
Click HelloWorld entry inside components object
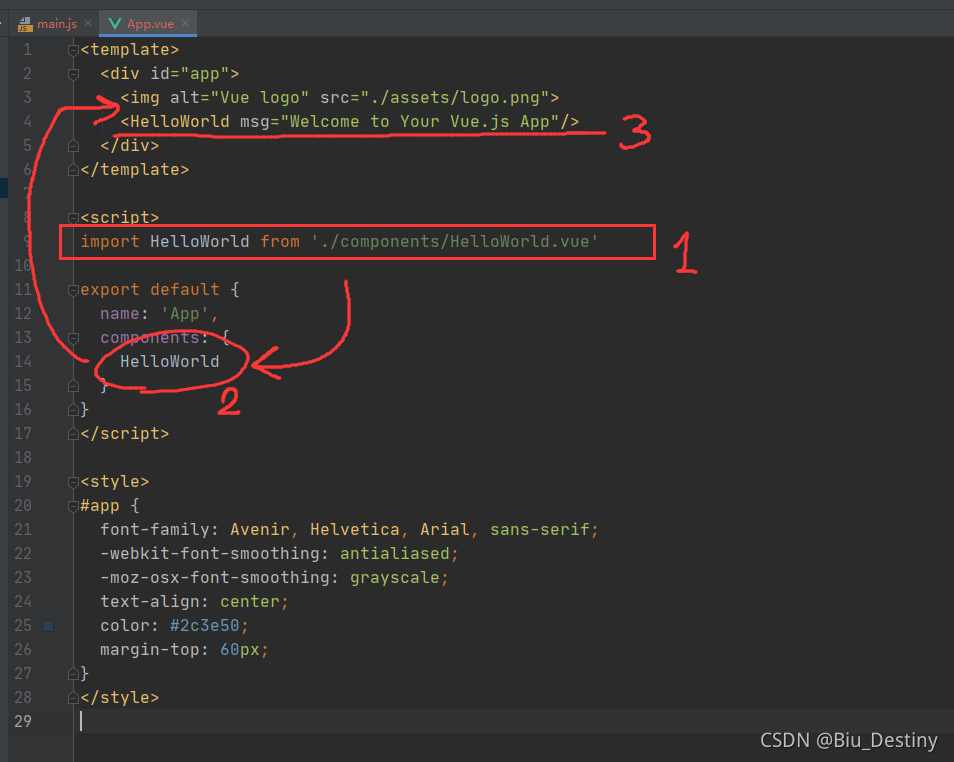[170, 362]
